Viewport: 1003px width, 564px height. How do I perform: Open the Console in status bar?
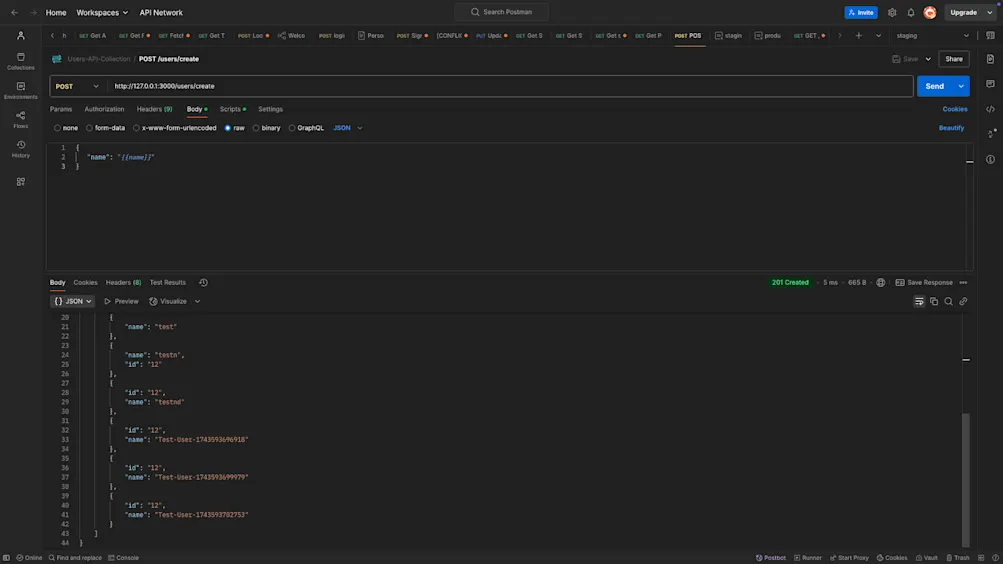pyautogui.click(x=123, y=558)
